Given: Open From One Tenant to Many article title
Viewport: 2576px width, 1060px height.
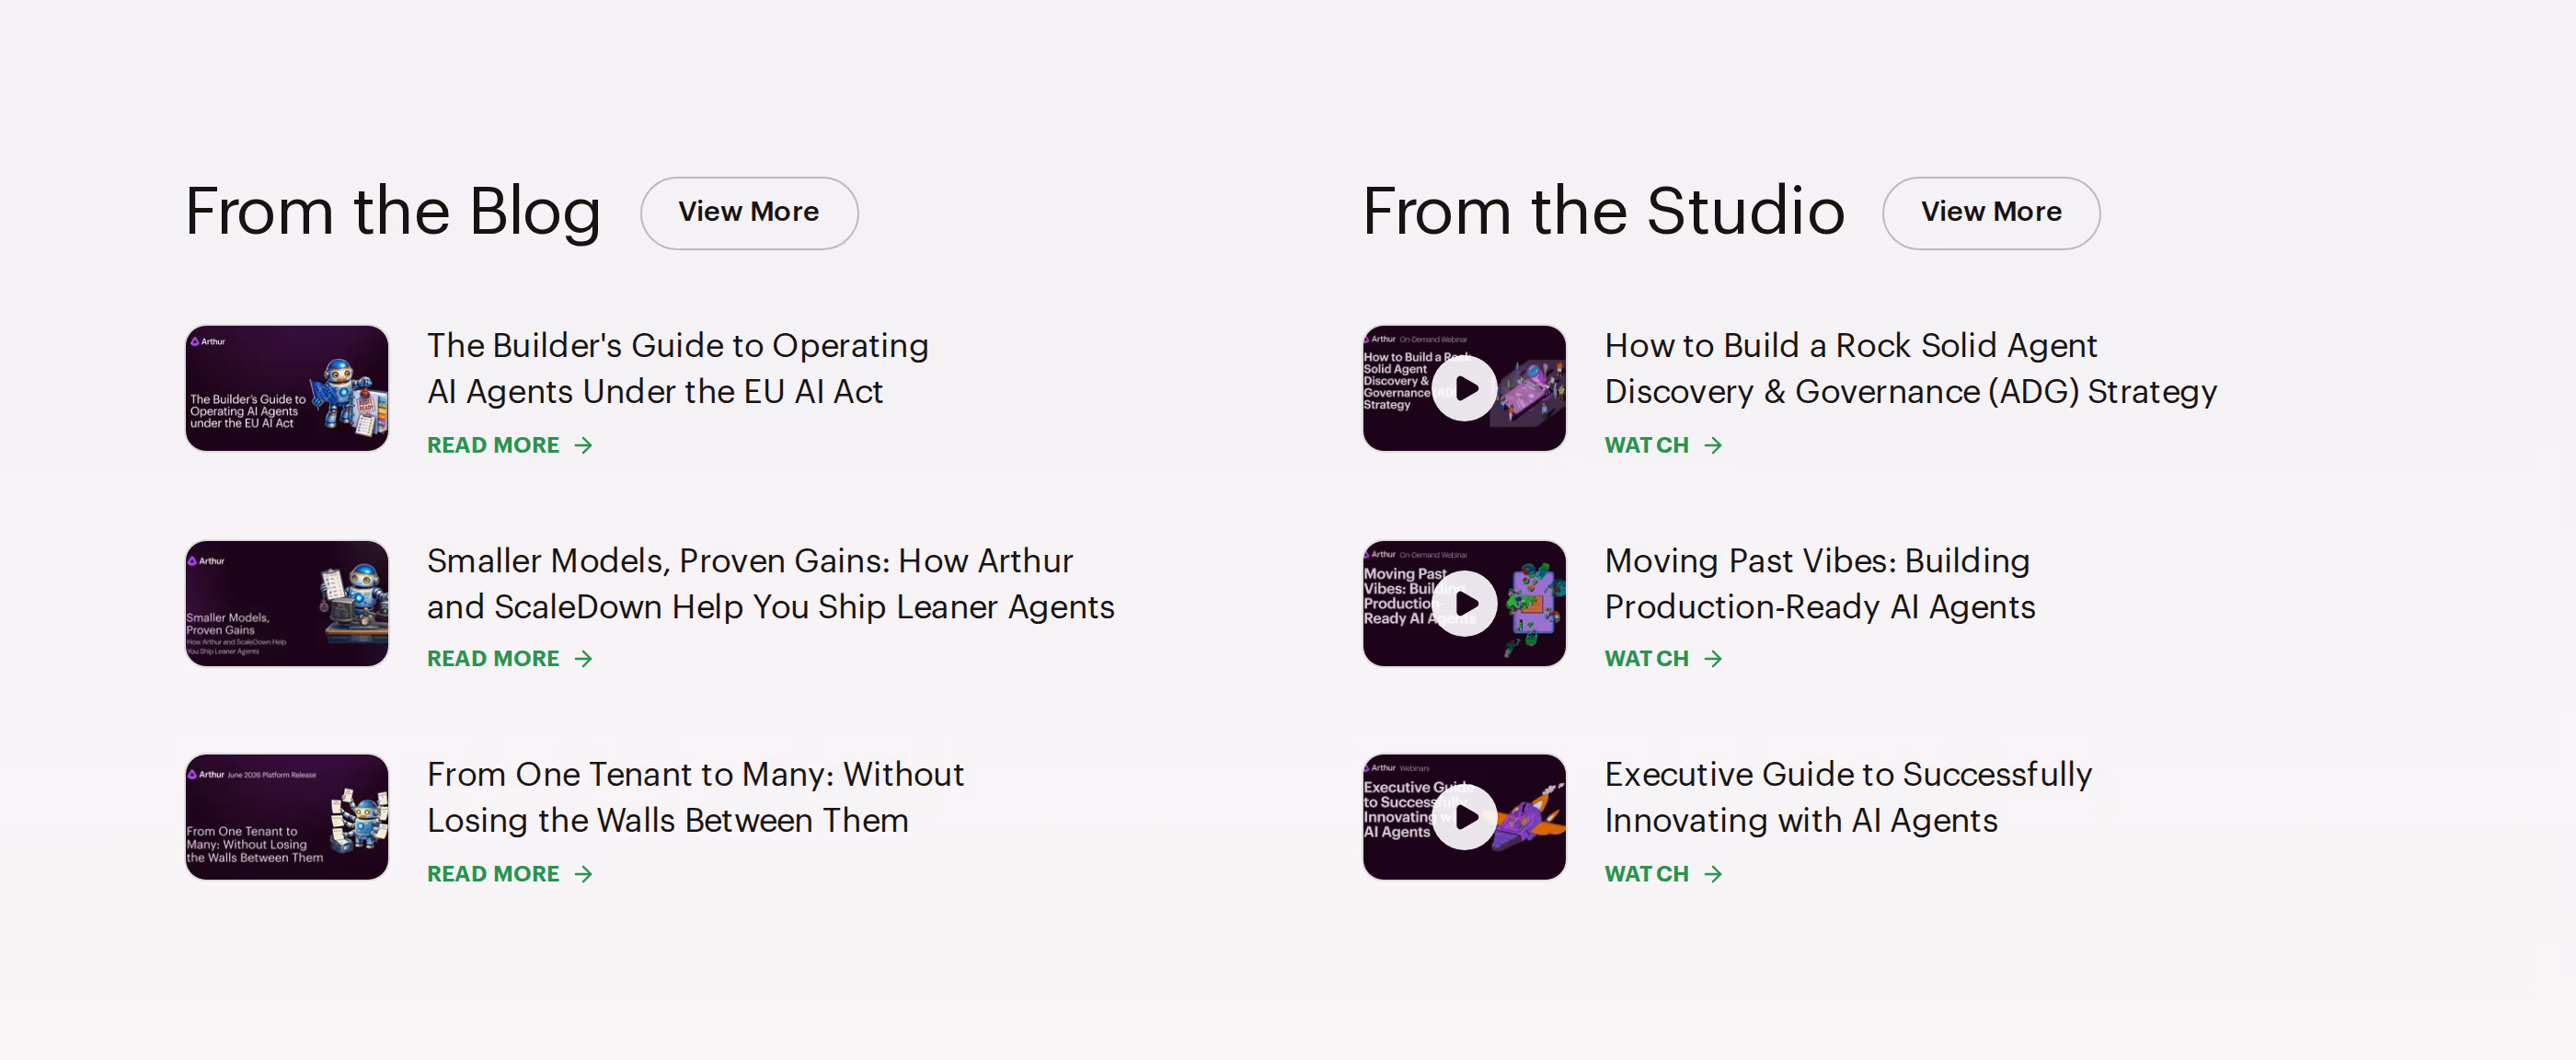Looking at the screenshot, I should (695, 797).
